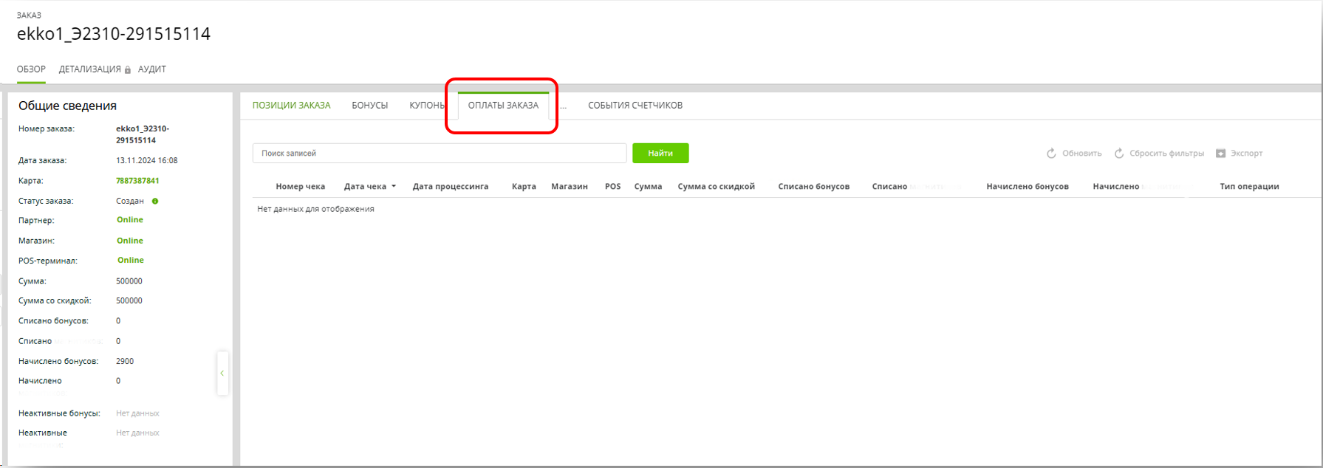1323x468 pixels.
Task: Follow the POS-терминал Online link
Action: (x=130, y=260)
